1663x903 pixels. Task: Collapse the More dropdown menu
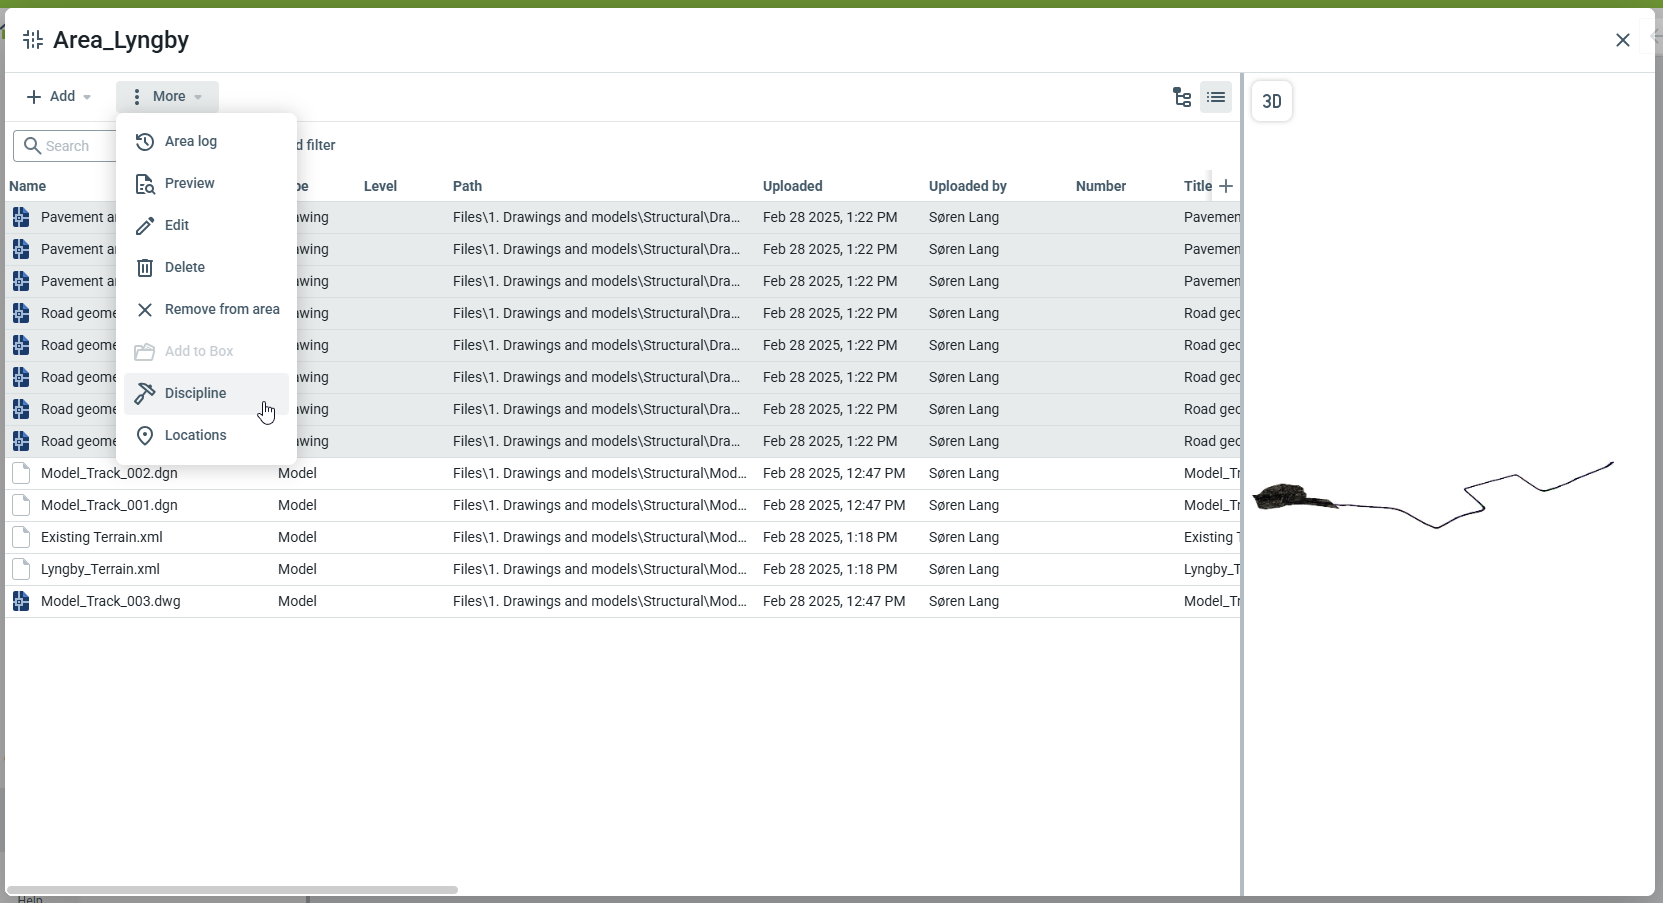click(167, 96)
